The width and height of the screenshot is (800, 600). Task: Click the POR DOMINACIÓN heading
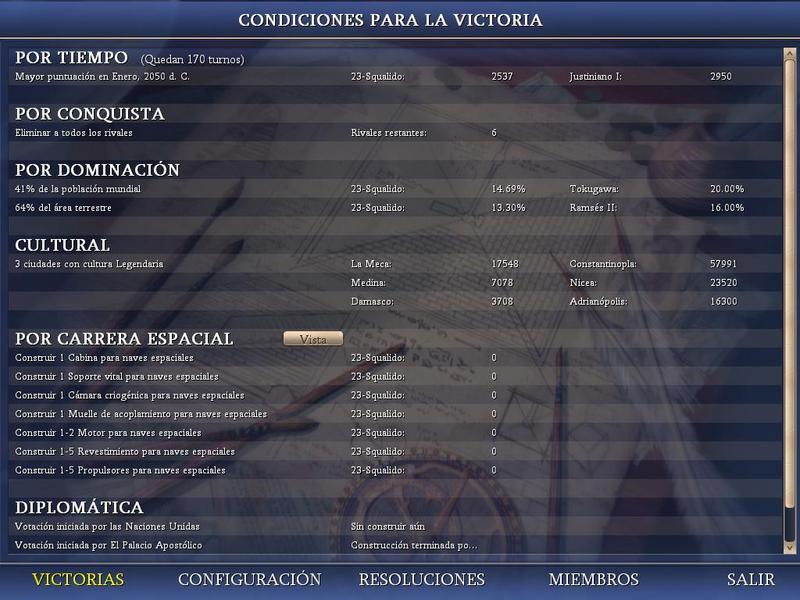(x=97, y=170)
